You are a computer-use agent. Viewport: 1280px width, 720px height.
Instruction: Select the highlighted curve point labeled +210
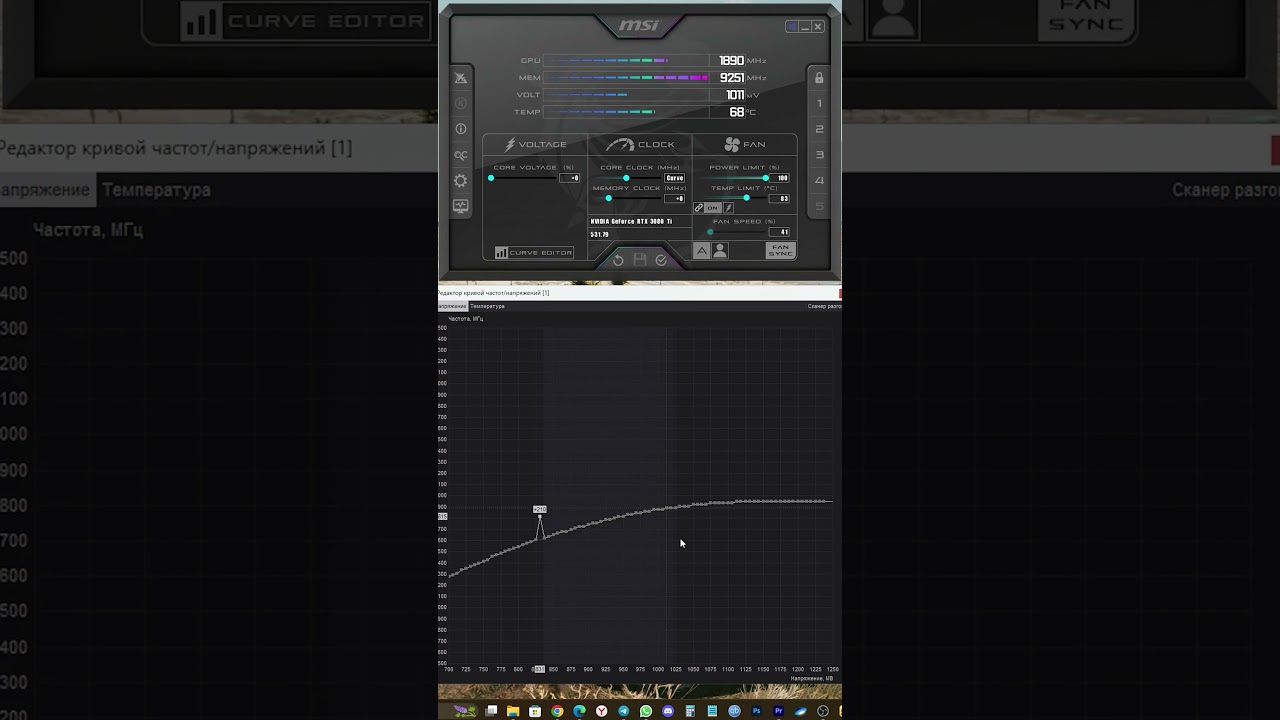(x=540, y=517)
